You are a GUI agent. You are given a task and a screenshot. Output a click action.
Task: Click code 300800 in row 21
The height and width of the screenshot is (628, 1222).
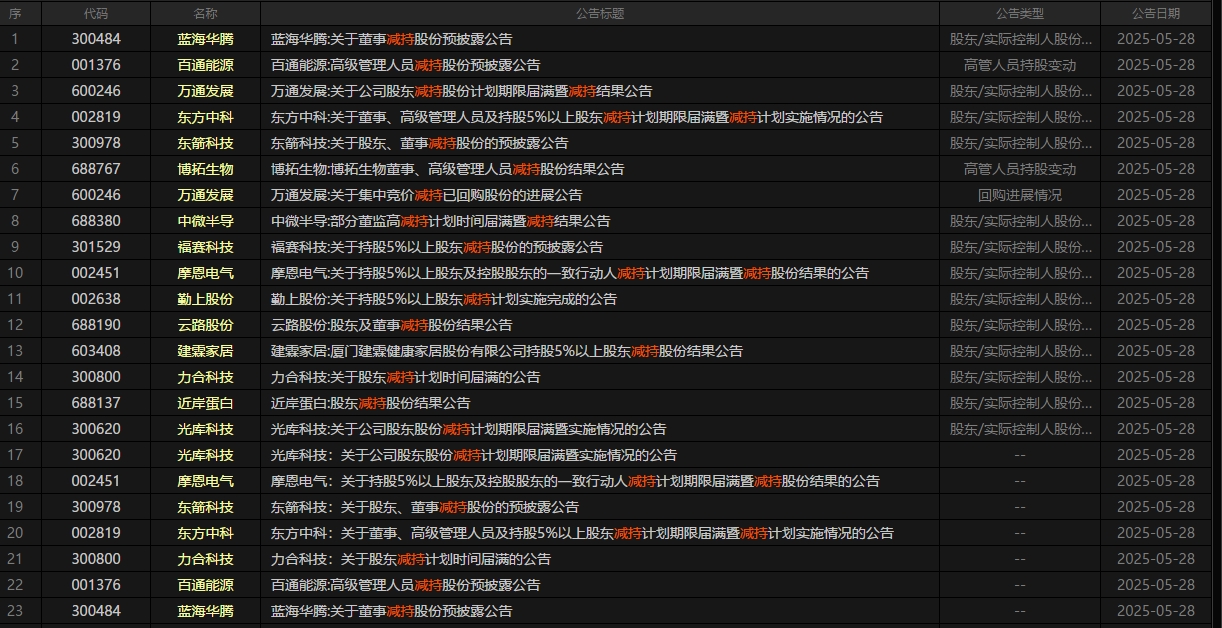pyautogui.click(x=96, y=559)
